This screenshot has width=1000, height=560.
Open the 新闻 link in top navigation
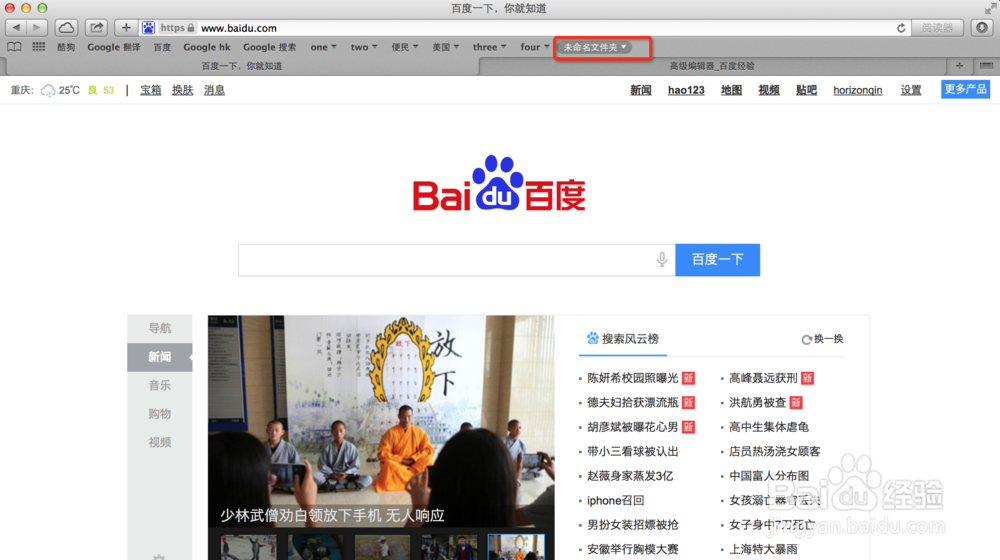click(641, 90)
